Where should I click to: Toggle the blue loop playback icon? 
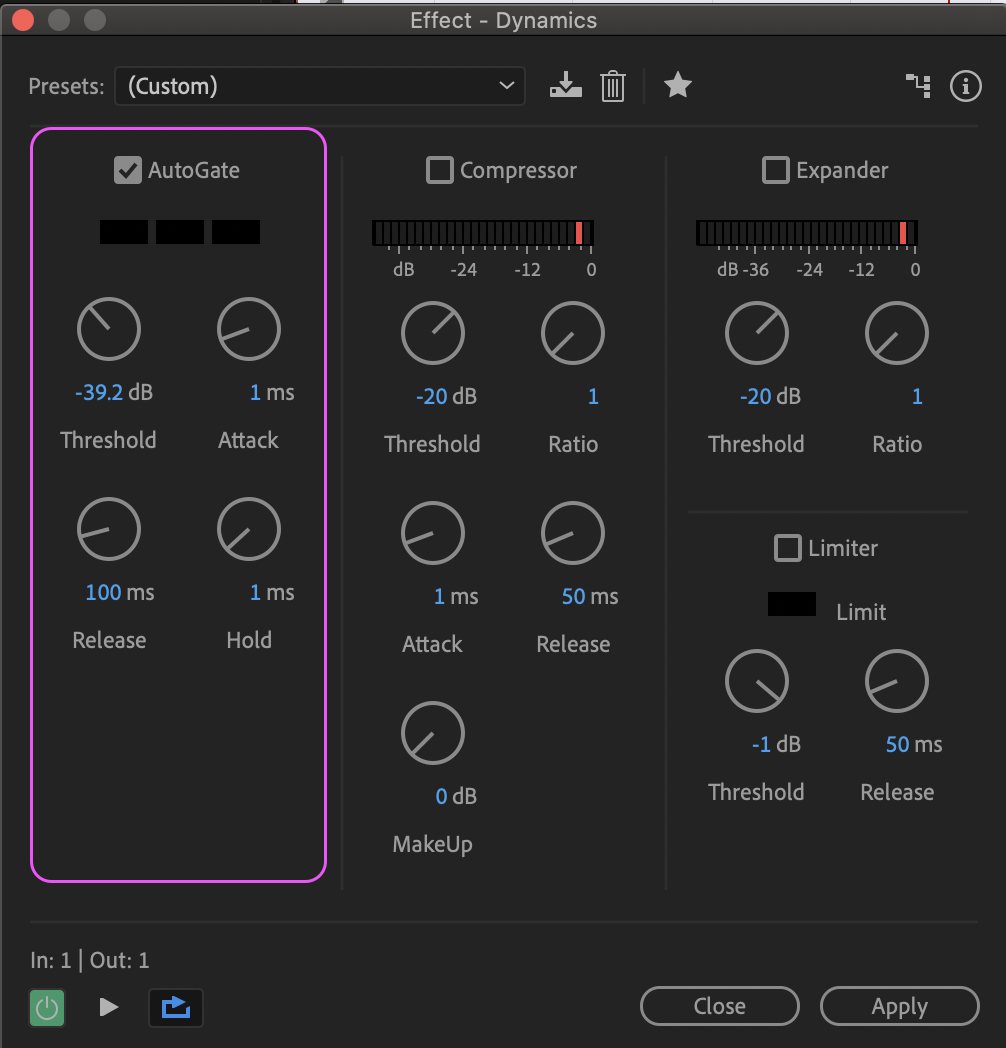point(176,1007)
